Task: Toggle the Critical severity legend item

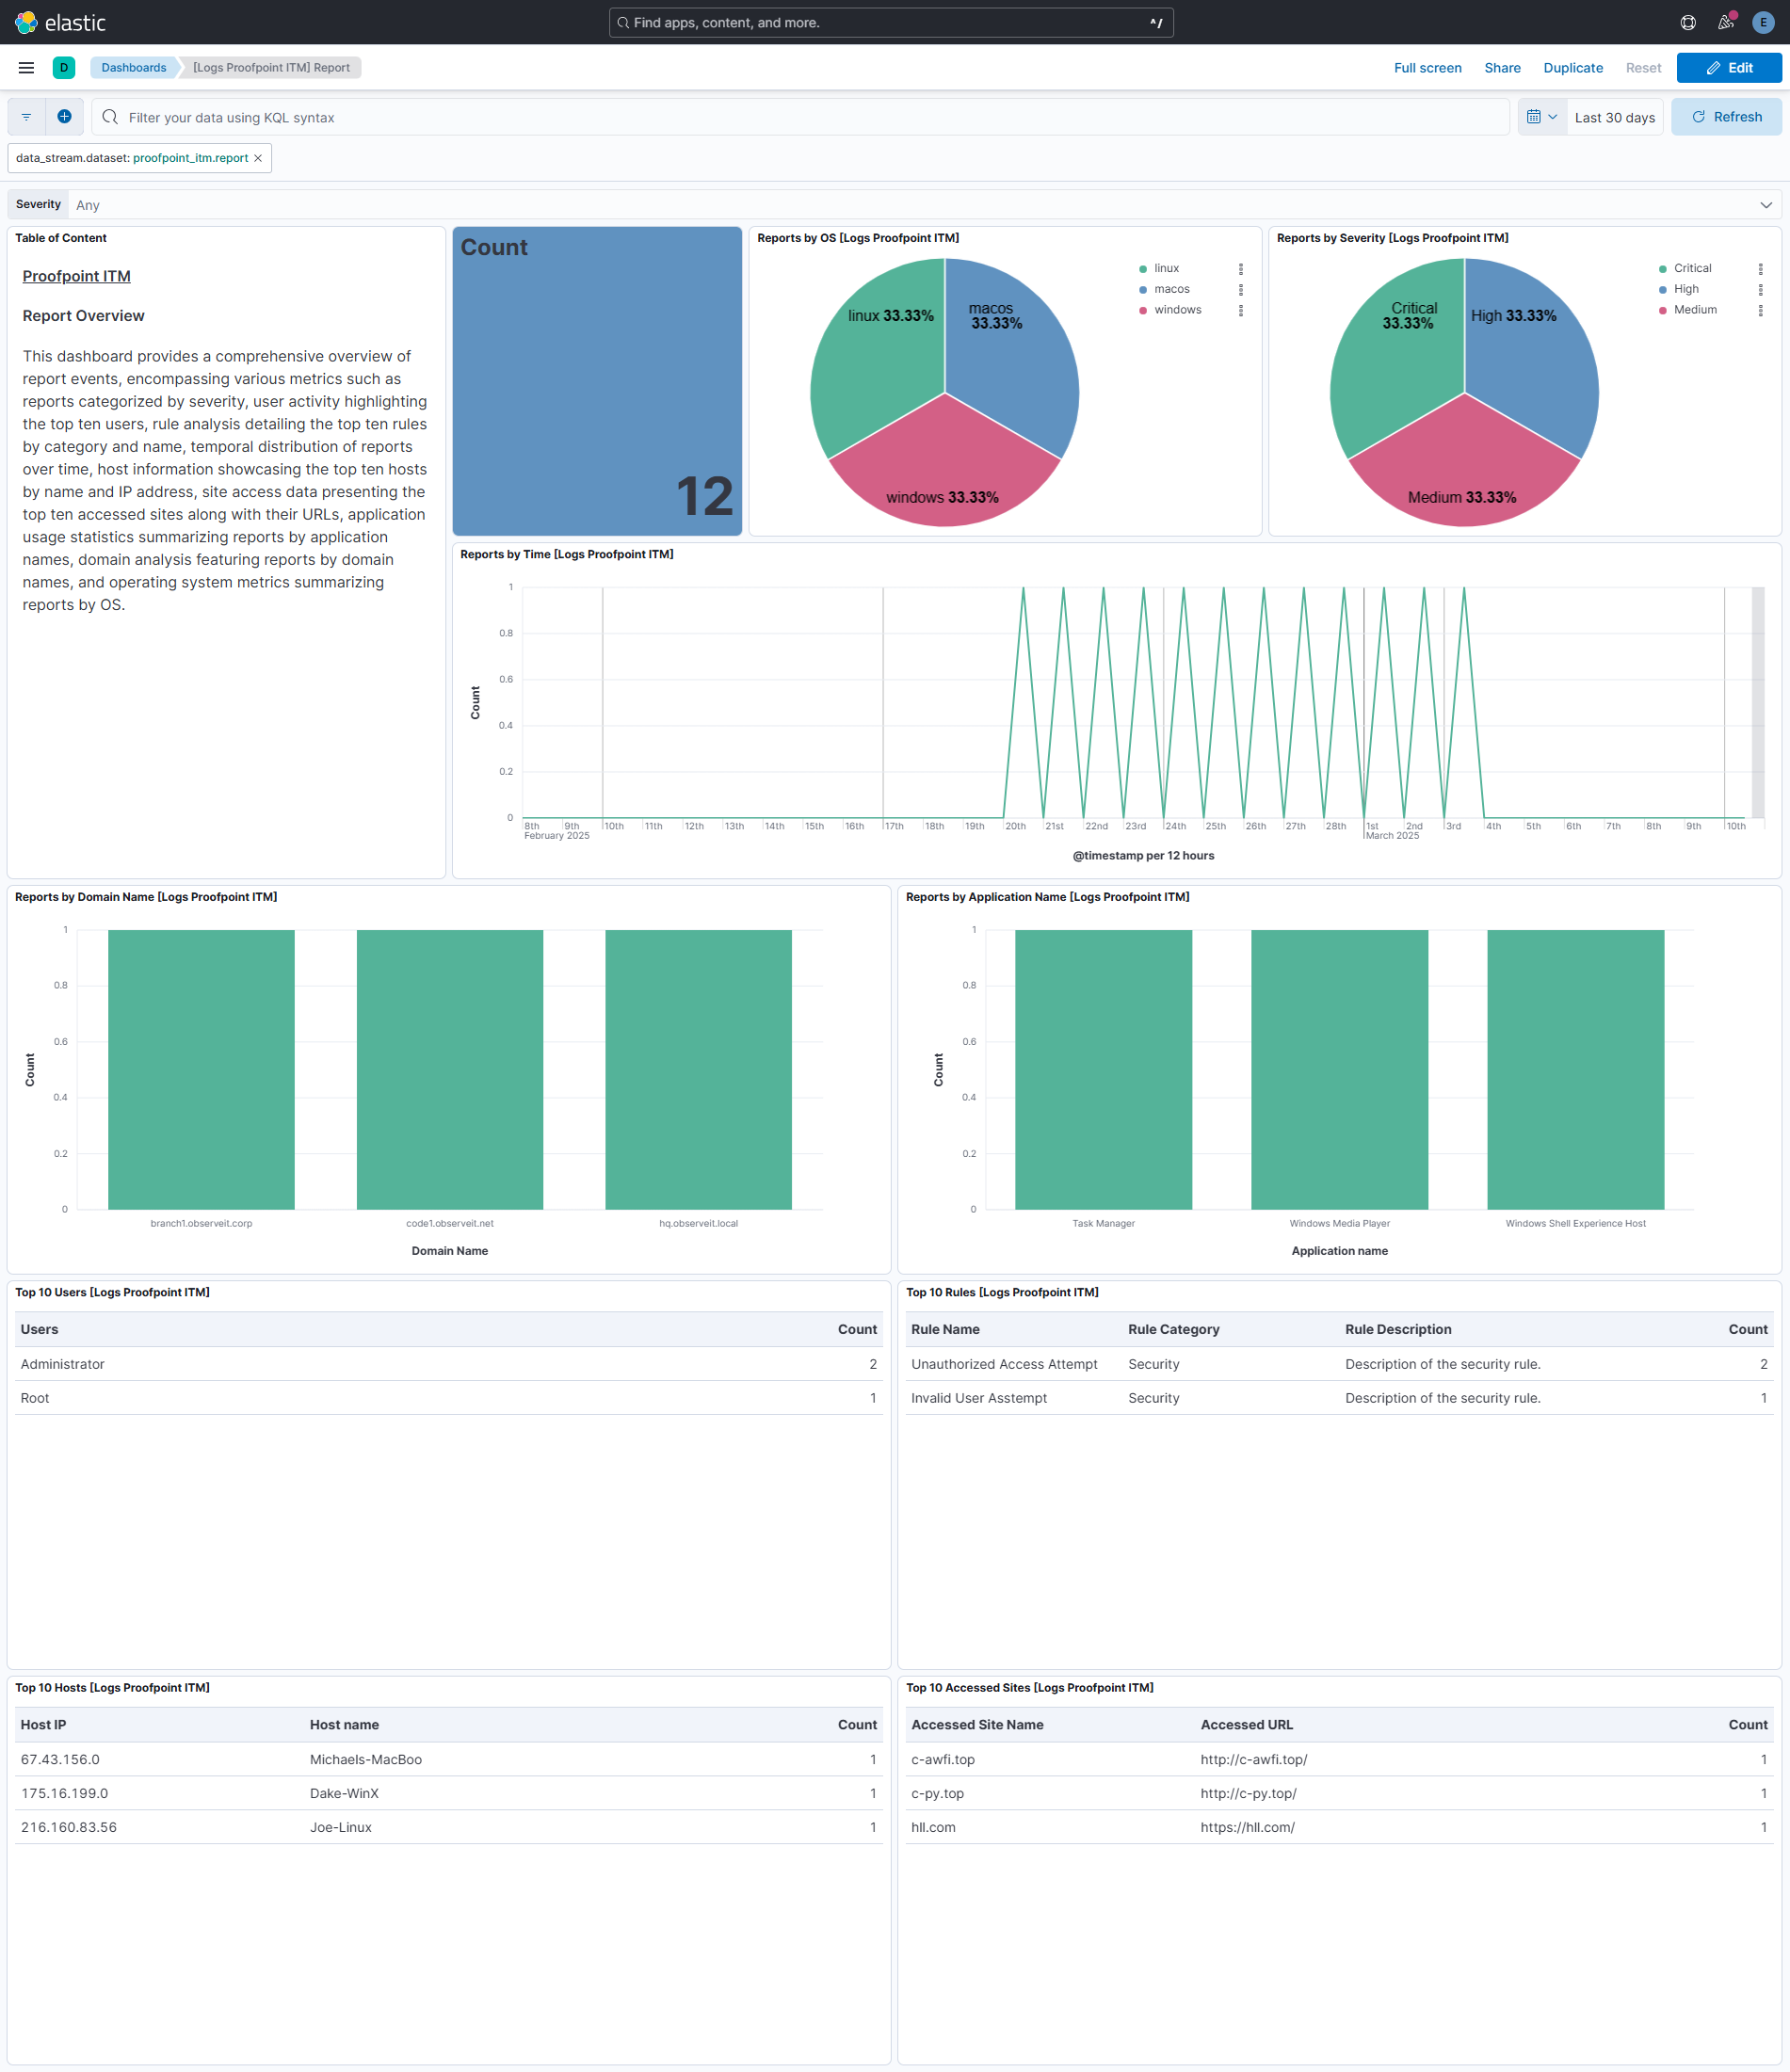Action: pyautogui.click(x=1692, y=269)
